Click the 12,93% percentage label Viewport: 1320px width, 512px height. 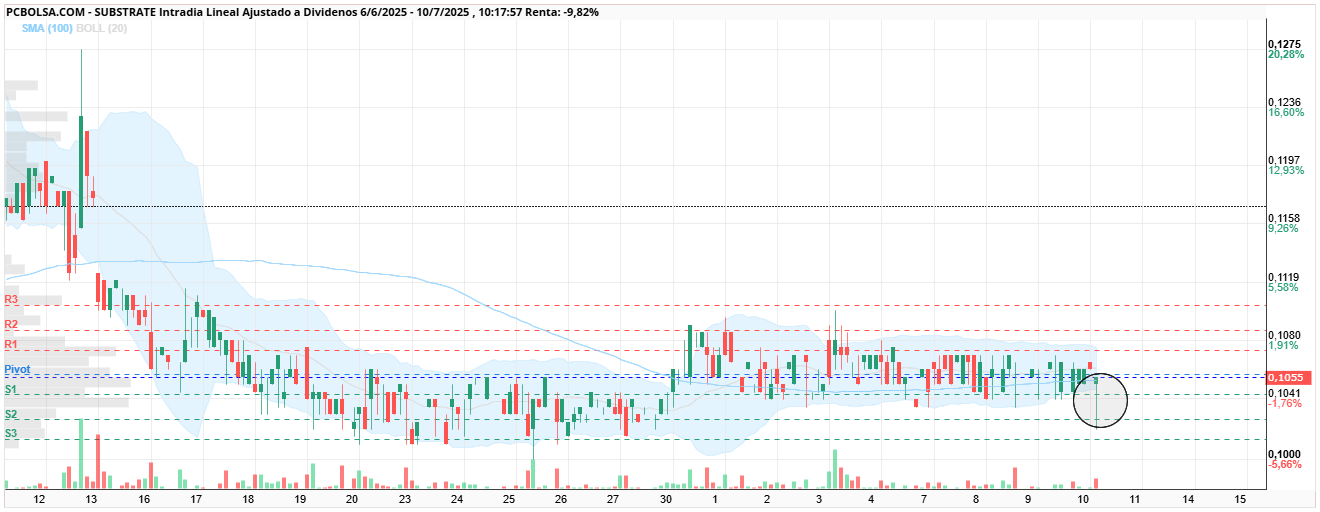(x=1286, y=171)
